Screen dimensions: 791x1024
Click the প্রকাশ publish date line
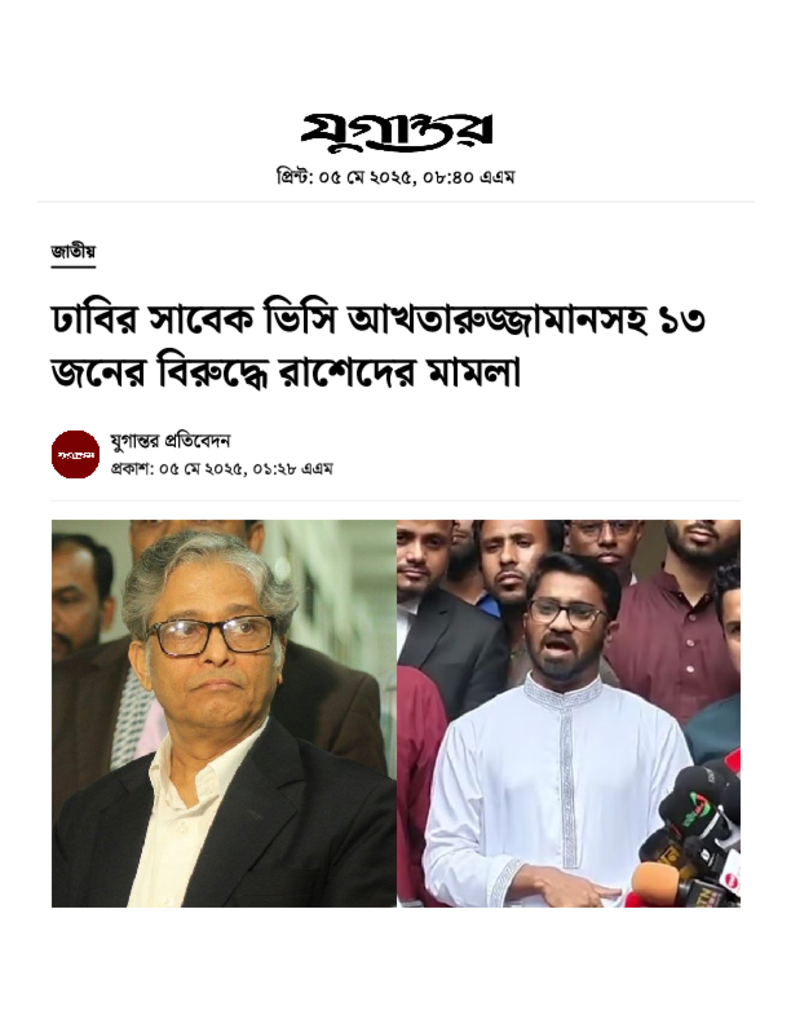point(222,468)
